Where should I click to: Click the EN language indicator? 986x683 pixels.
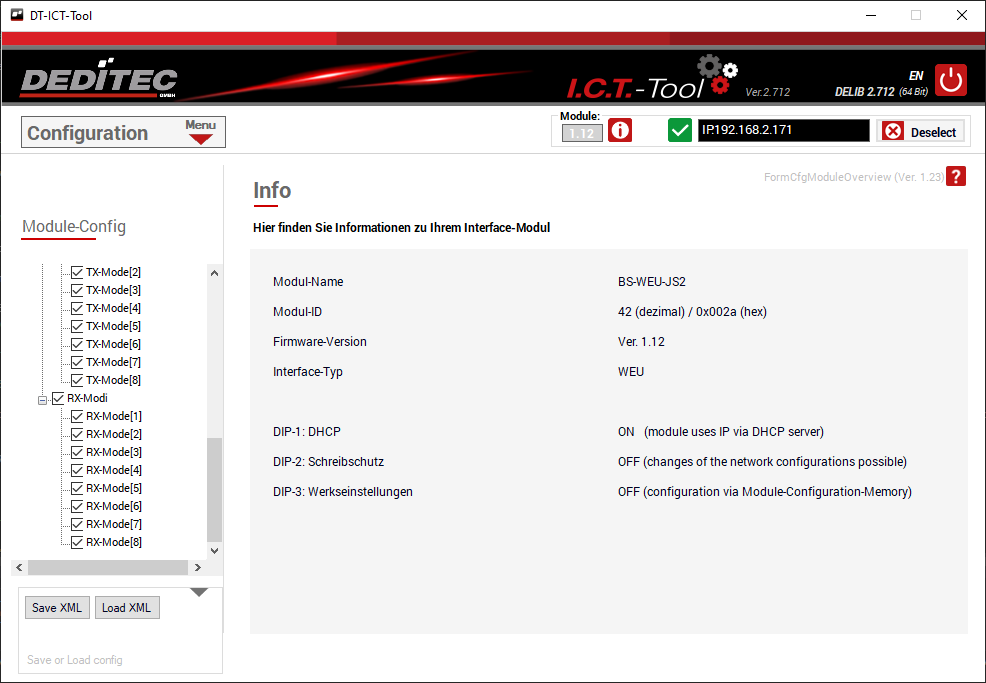(x=915, y=76)
